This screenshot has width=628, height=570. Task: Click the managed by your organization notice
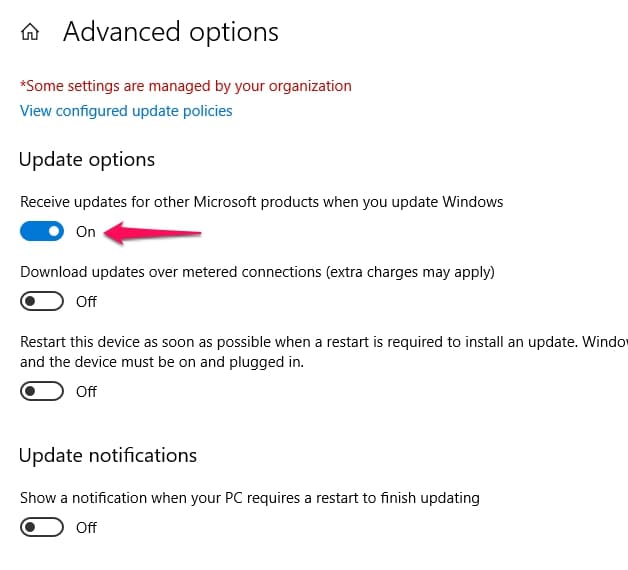(x=186, y=86)
